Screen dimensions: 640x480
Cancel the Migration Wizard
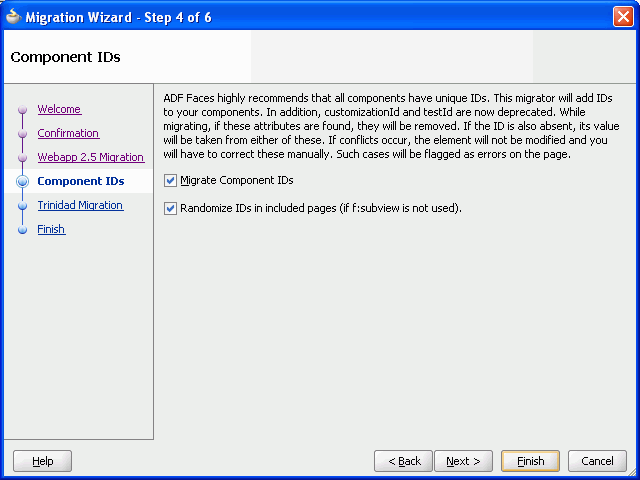tap(597, 461)
